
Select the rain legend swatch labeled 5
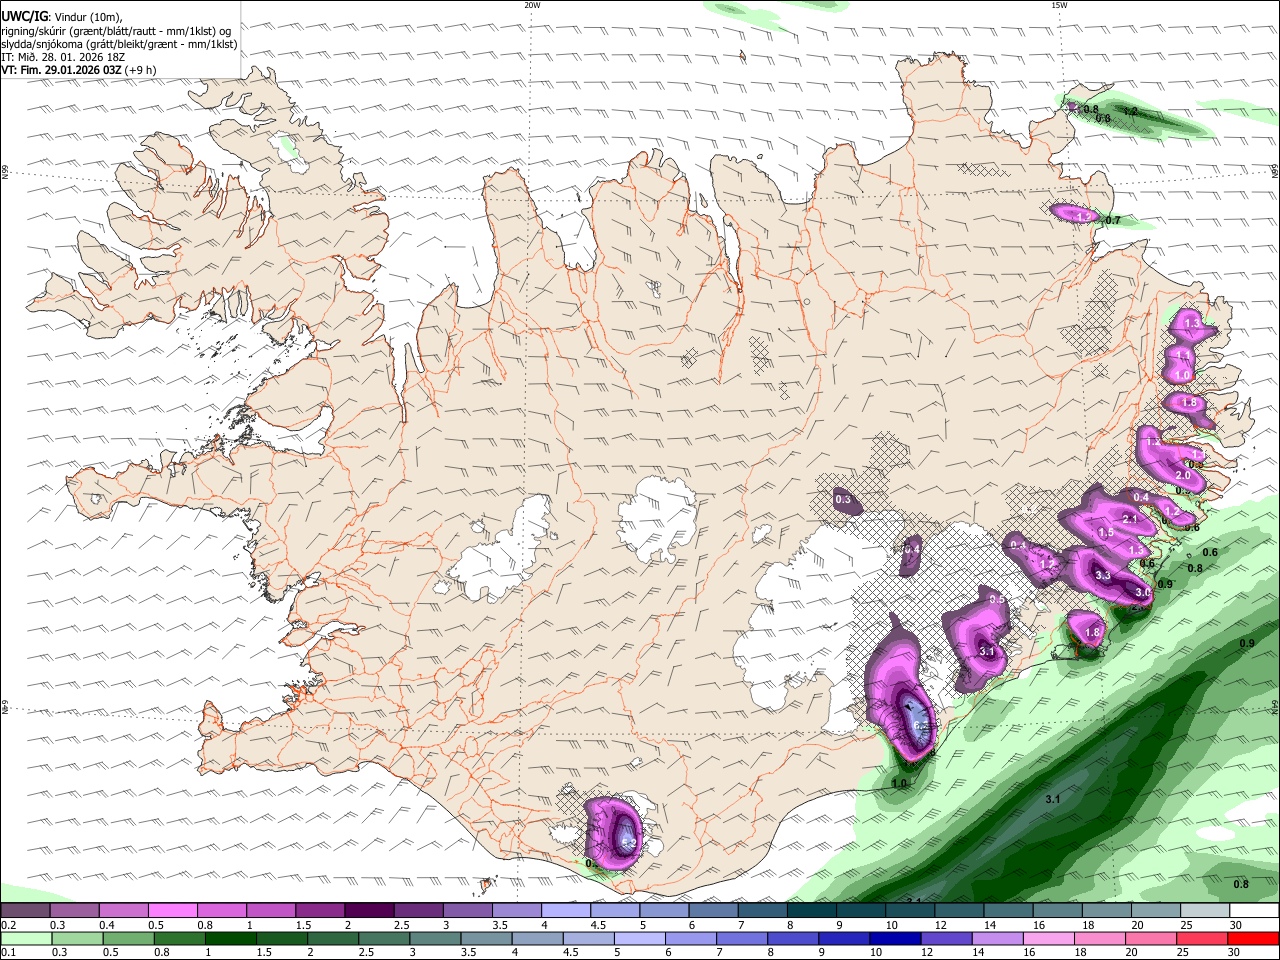pos(640,939)
